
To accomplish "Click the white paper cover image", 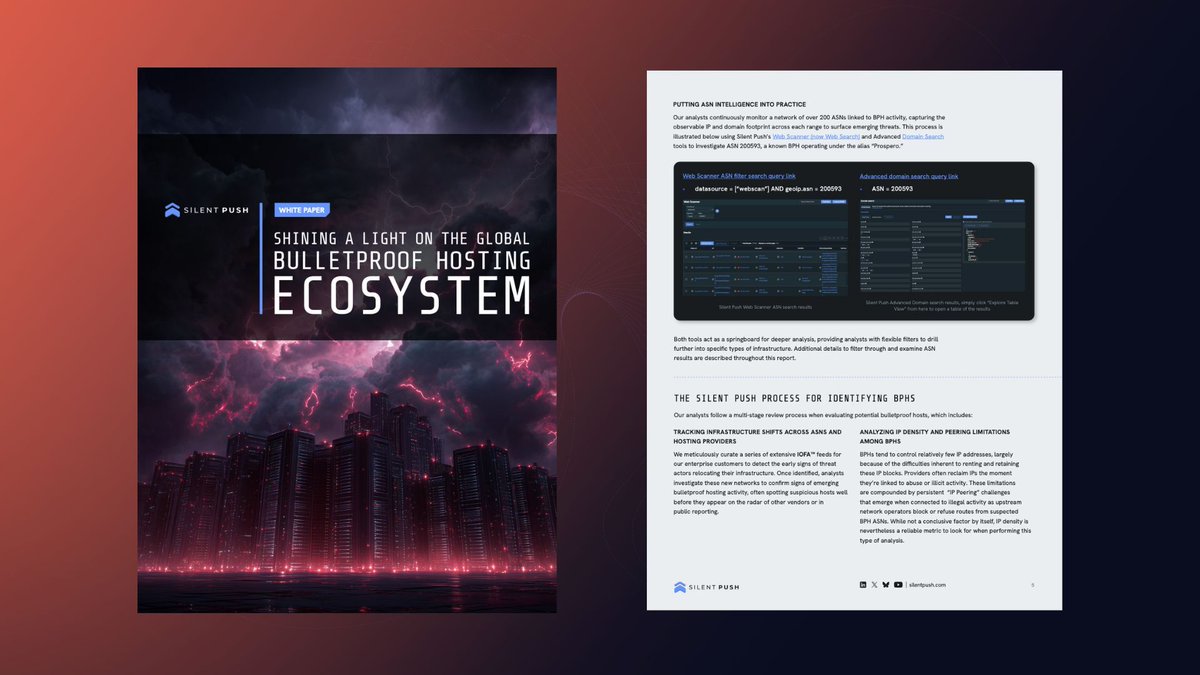I will 347,340.
